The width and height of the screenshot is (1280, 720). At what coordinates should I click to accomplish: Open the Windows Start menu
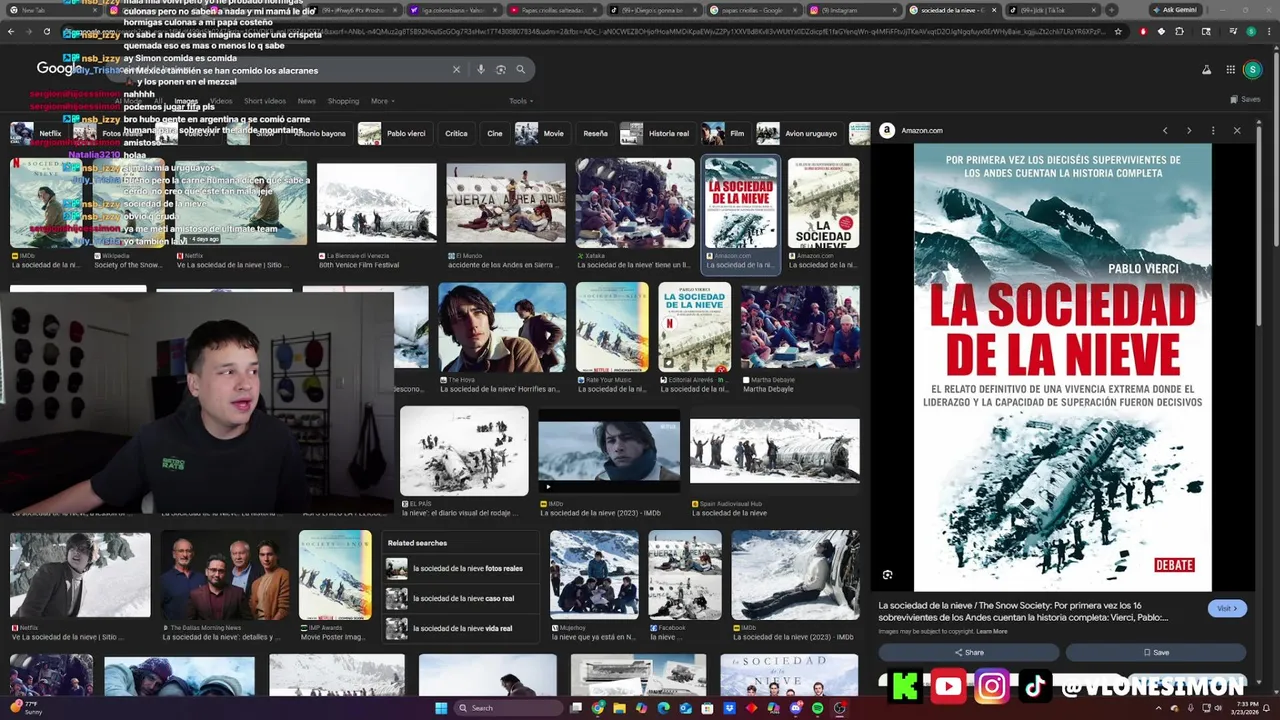pyautogui.click(x=441, y=708)
